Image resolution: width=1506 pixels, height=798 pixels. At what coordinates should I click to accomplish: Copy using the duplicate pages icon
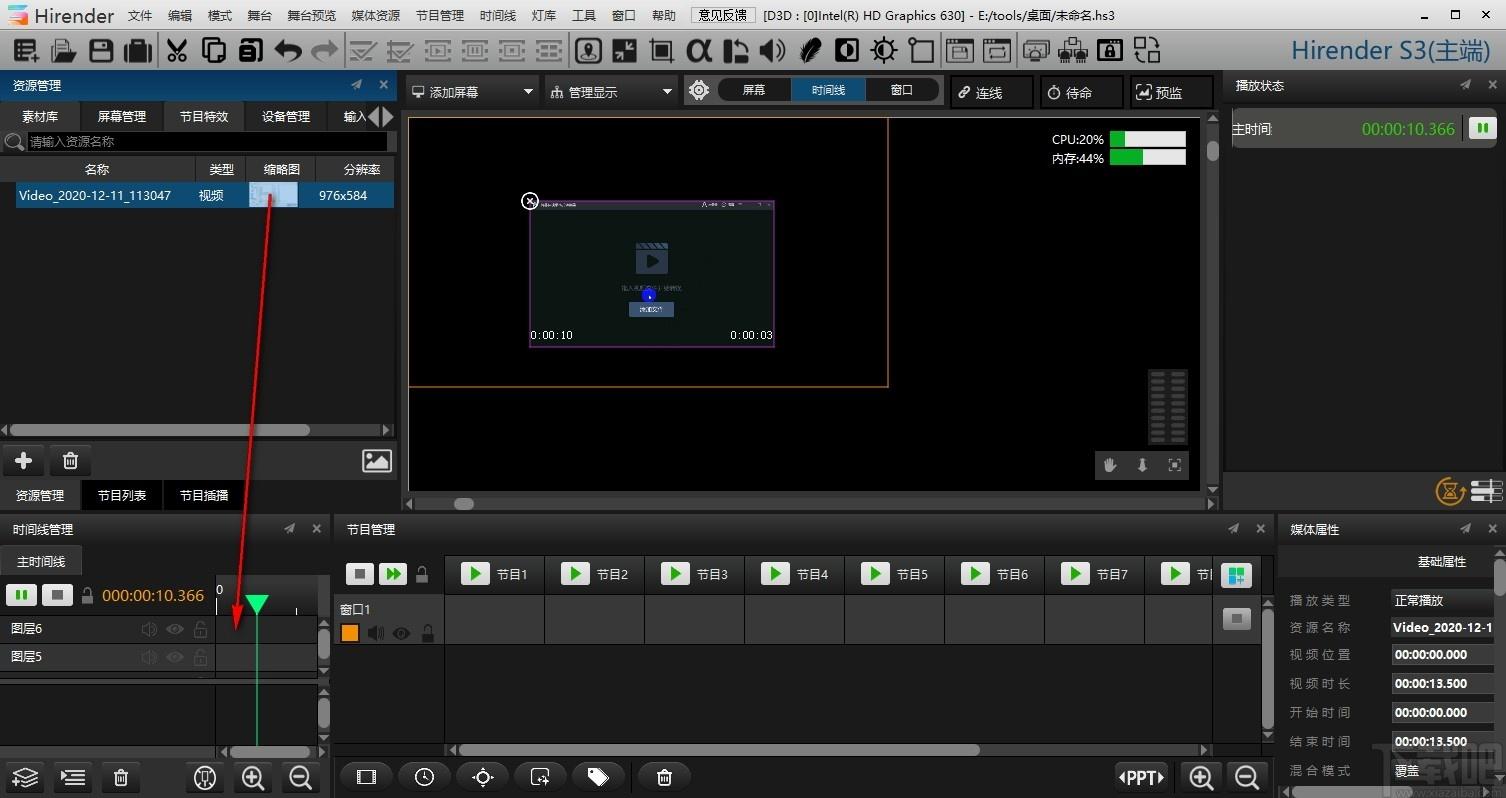coord(213,50)
